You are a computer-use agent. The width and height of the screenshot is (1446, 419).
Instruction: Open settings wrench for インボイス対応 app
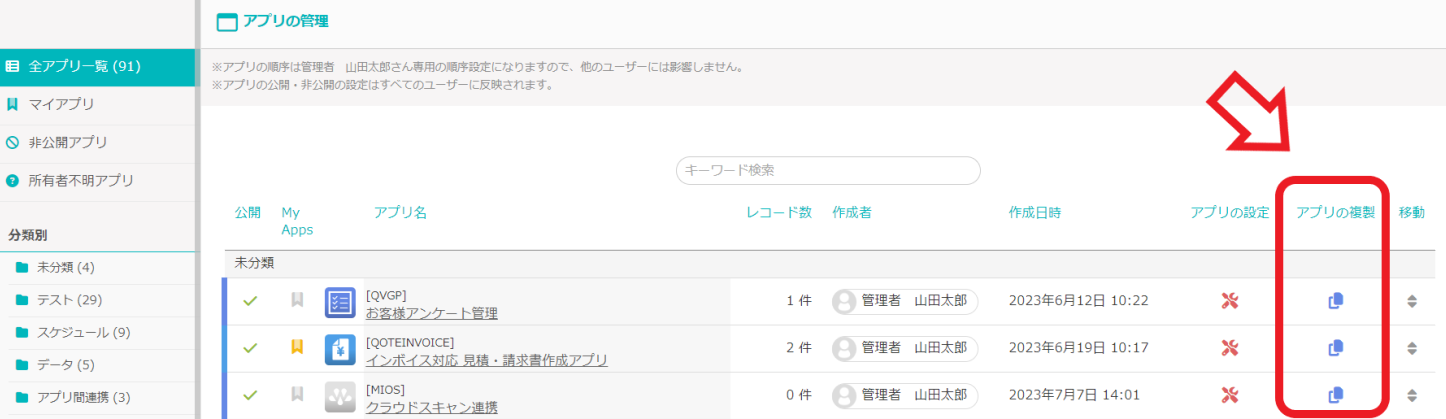[x=1230, y=348]
